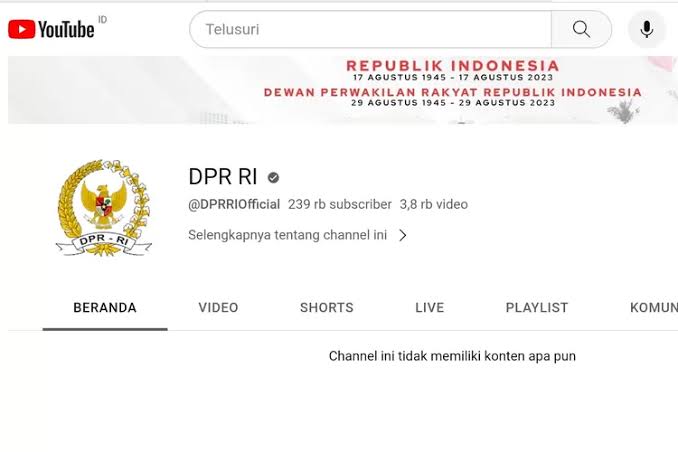
Task: Focus the Telusuri search field
Action: (x=370, y=29)
